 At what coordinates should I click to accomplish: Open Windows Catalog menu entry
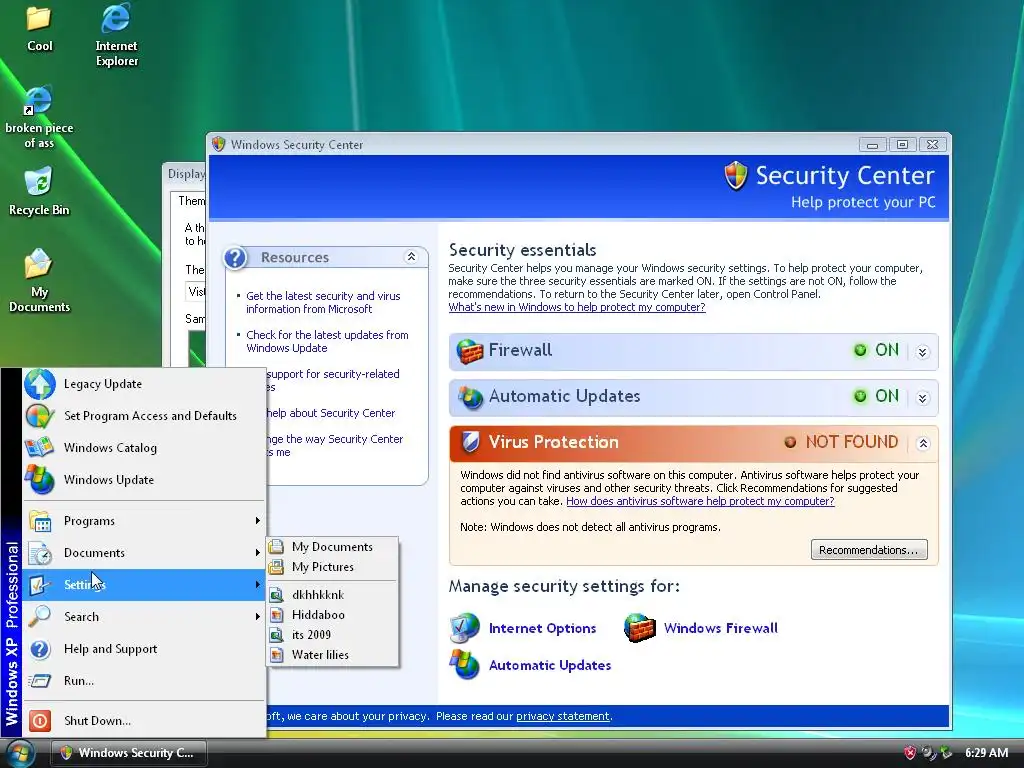pos(145,448)
